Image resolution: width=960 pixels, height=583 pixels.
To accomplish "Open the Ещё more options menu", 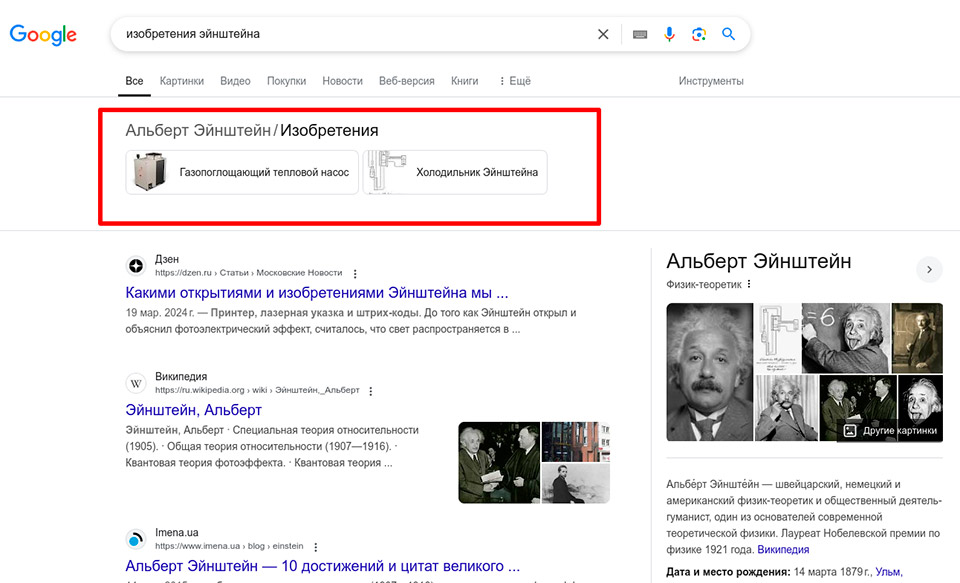I will 514,81.
